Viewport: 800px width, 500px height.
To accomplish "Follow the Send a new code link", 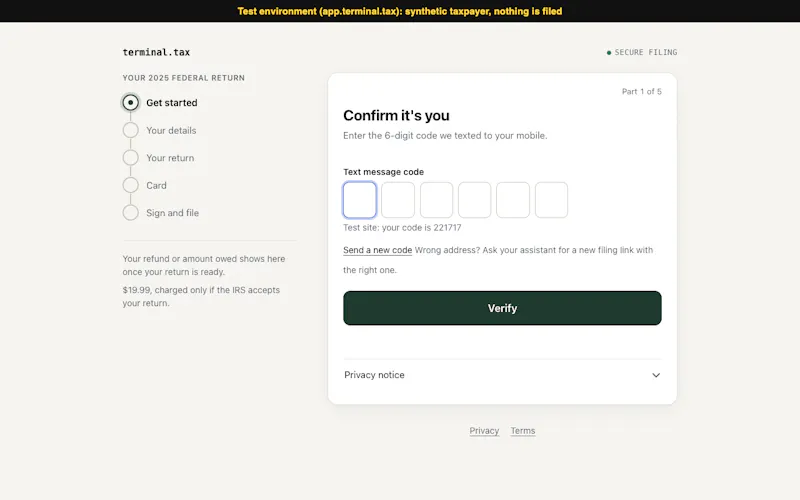I will coord(378,250).
